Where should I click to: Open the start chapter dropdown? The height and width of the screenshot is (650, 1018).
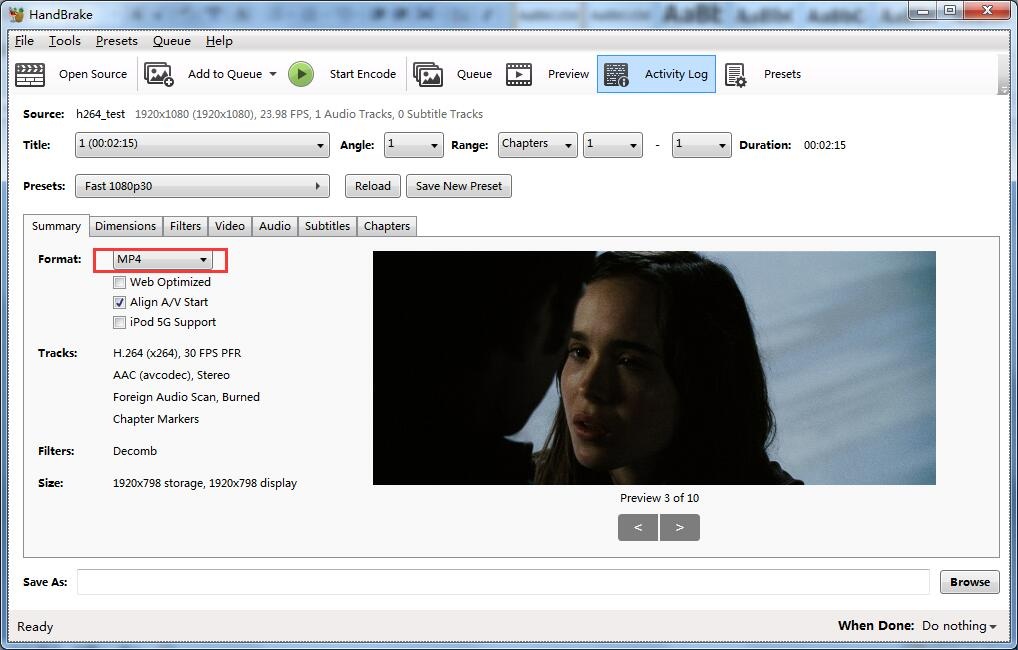point(613,145)
